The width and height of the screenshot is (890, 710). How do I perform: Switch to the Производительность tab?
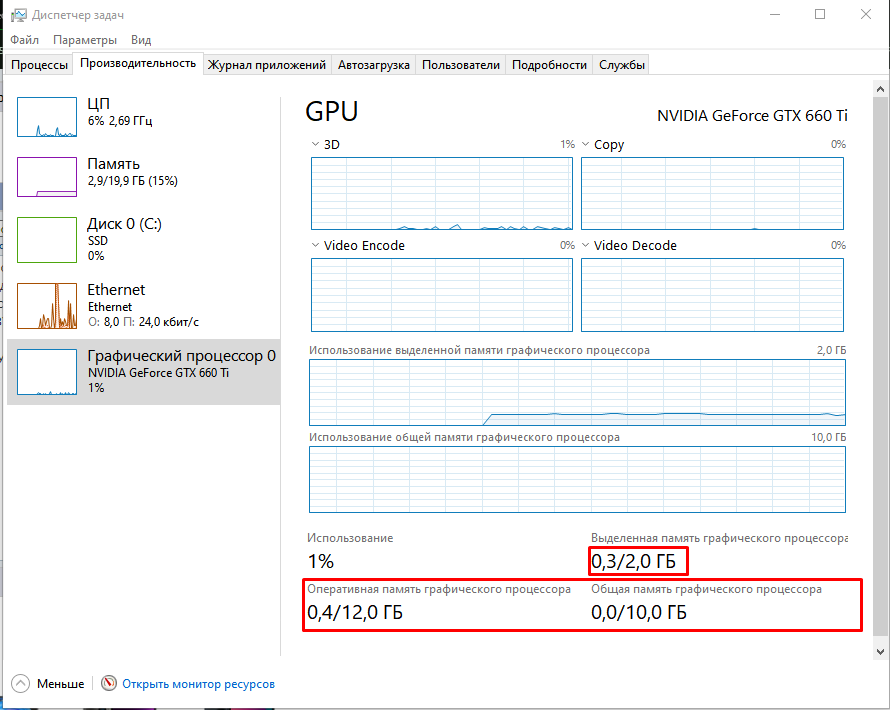(x=138, y=63)
